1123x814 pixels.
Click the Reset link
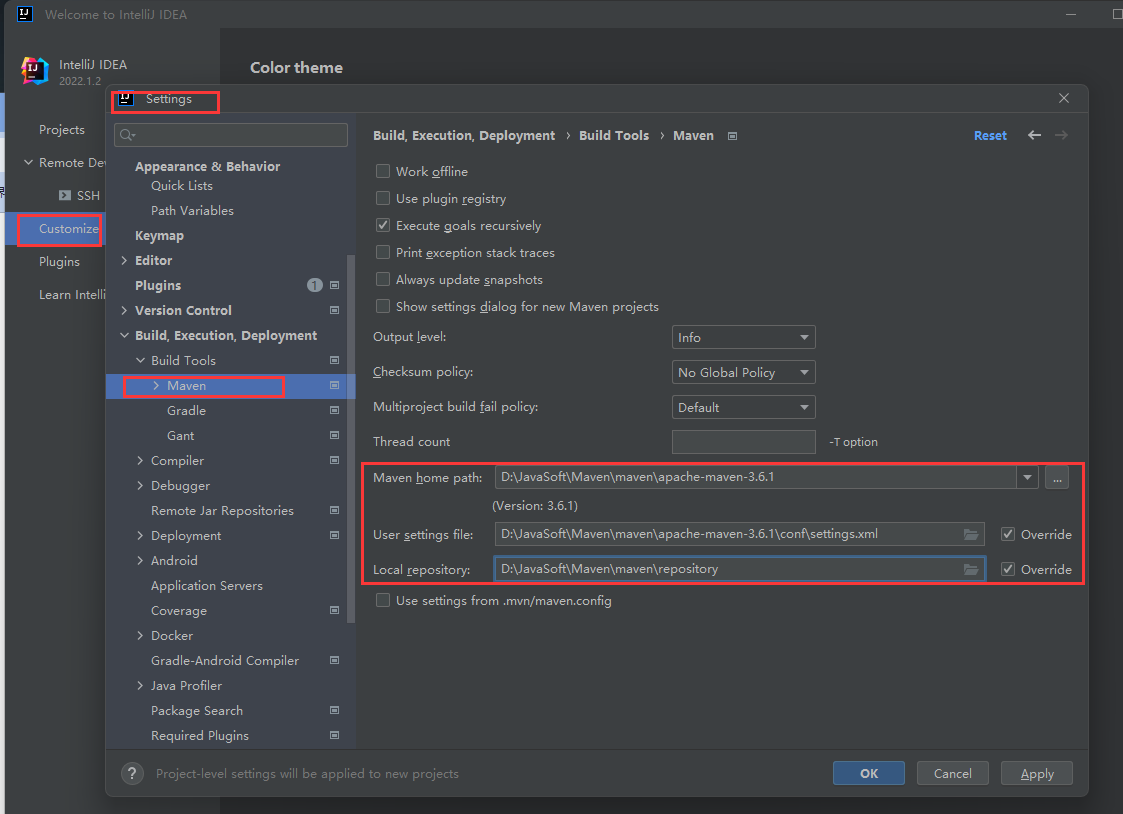990,135
